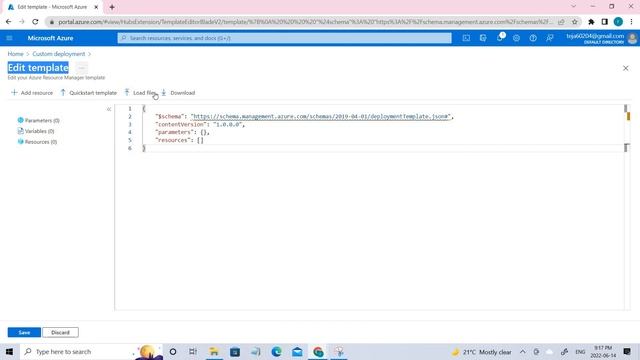Viewport: 640px width, 360px height.
Task: Open the notifications bell icon
Action: pos(500,38)
